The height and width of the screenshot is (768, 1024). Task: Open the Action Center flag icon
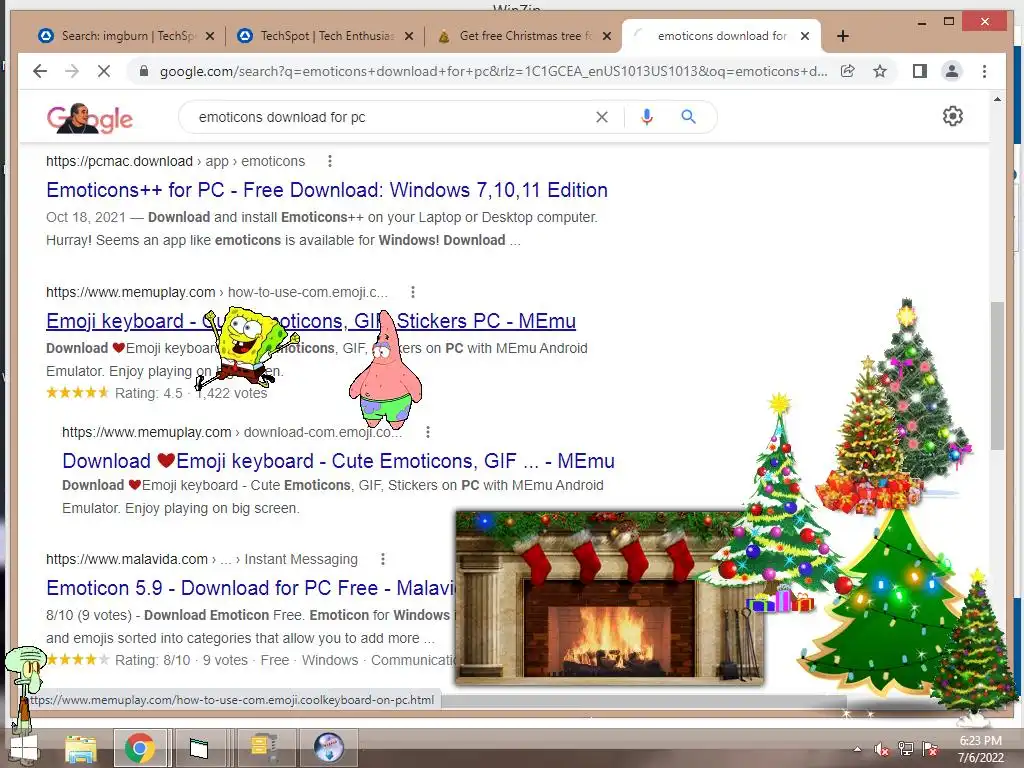coord(930,749)
